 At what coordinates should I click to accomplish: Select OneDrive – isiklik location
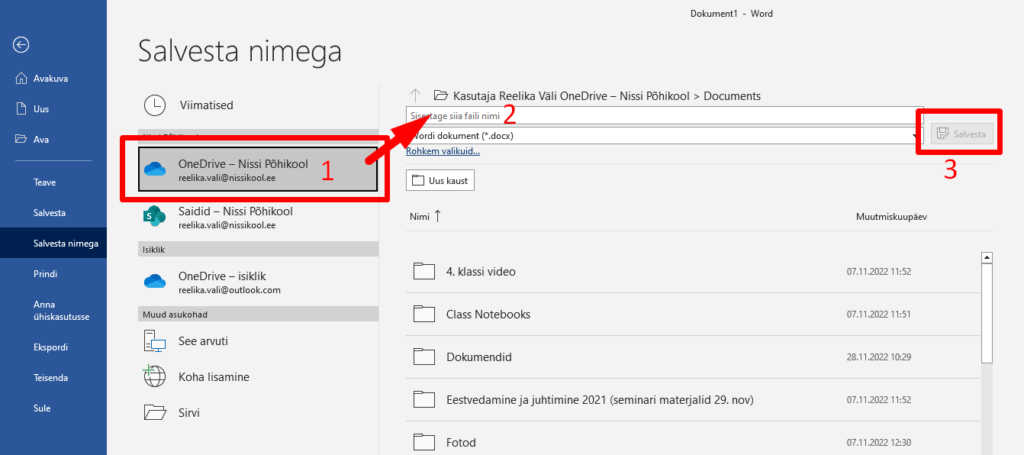tap(259, 281)
